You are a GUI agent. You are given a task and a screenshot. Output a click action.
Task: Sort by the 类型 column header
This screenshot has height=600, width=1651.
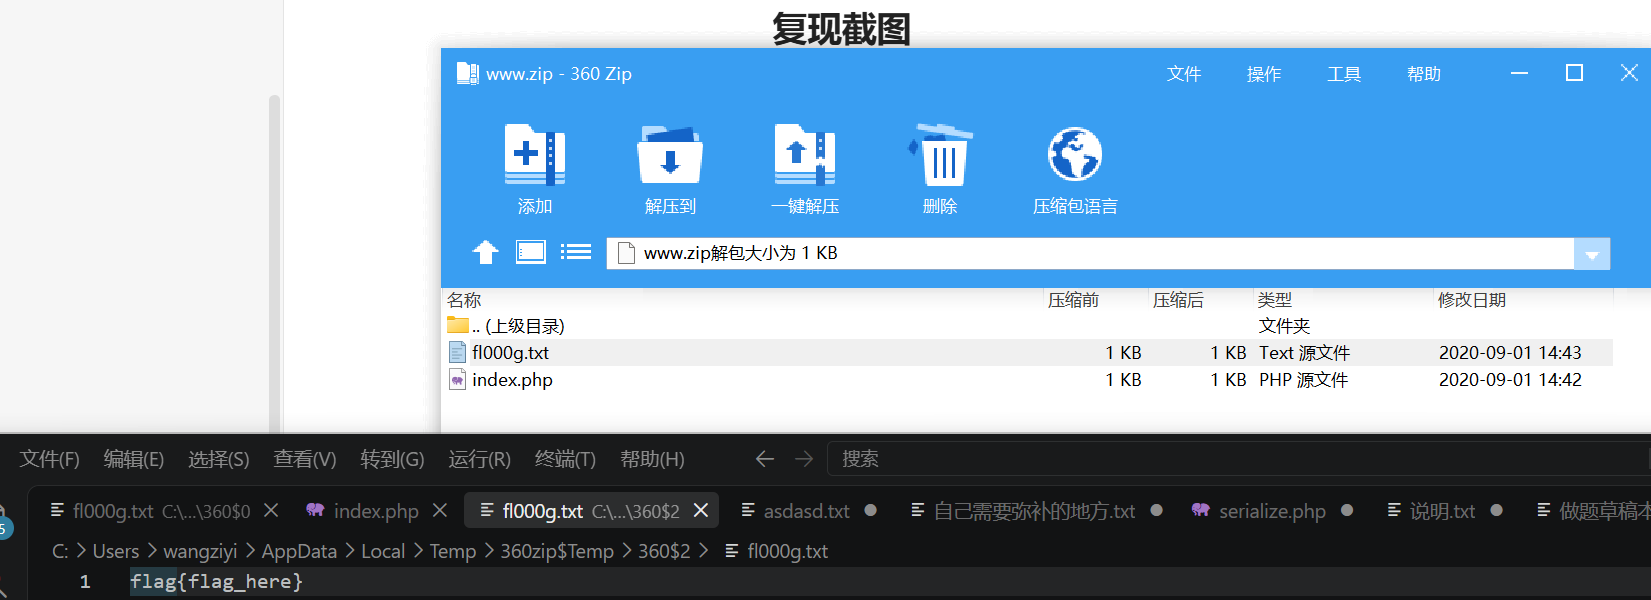[x=1275, y=300]
